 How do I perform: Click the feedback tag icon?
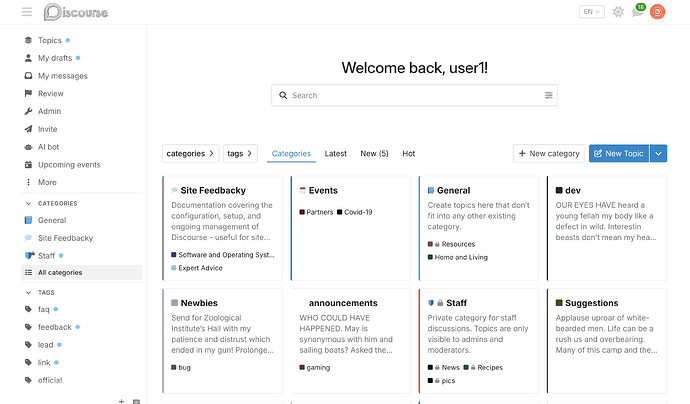29,327
